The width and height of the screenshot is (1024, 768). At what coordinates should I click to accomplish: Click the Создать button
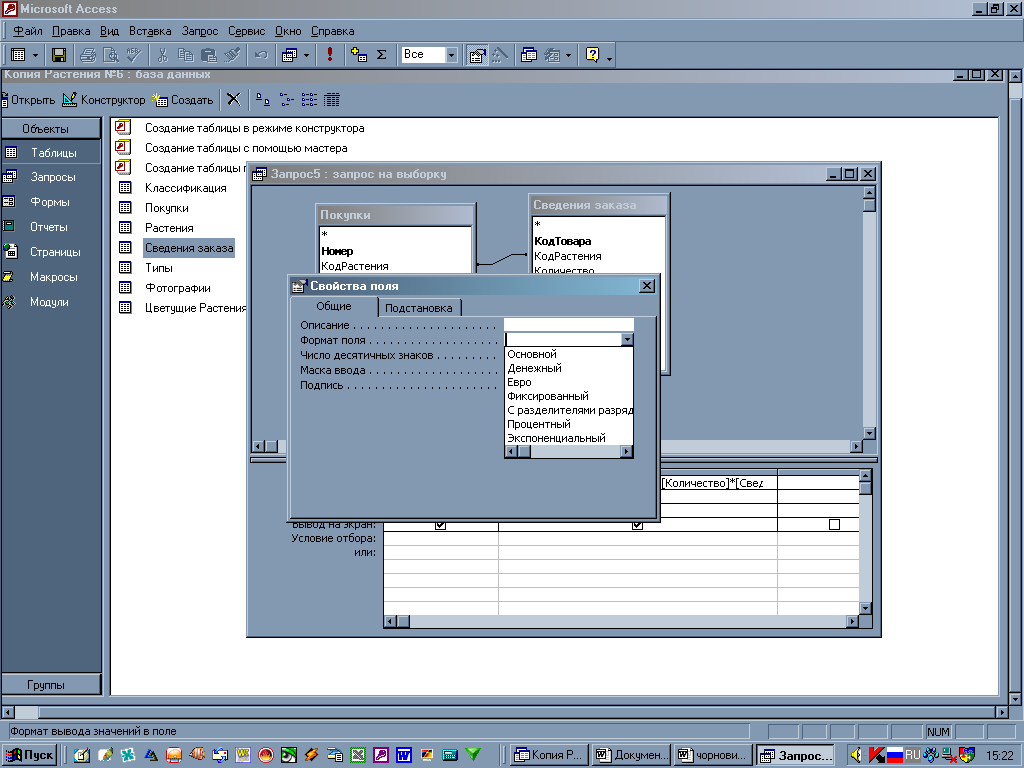[183, 100]
